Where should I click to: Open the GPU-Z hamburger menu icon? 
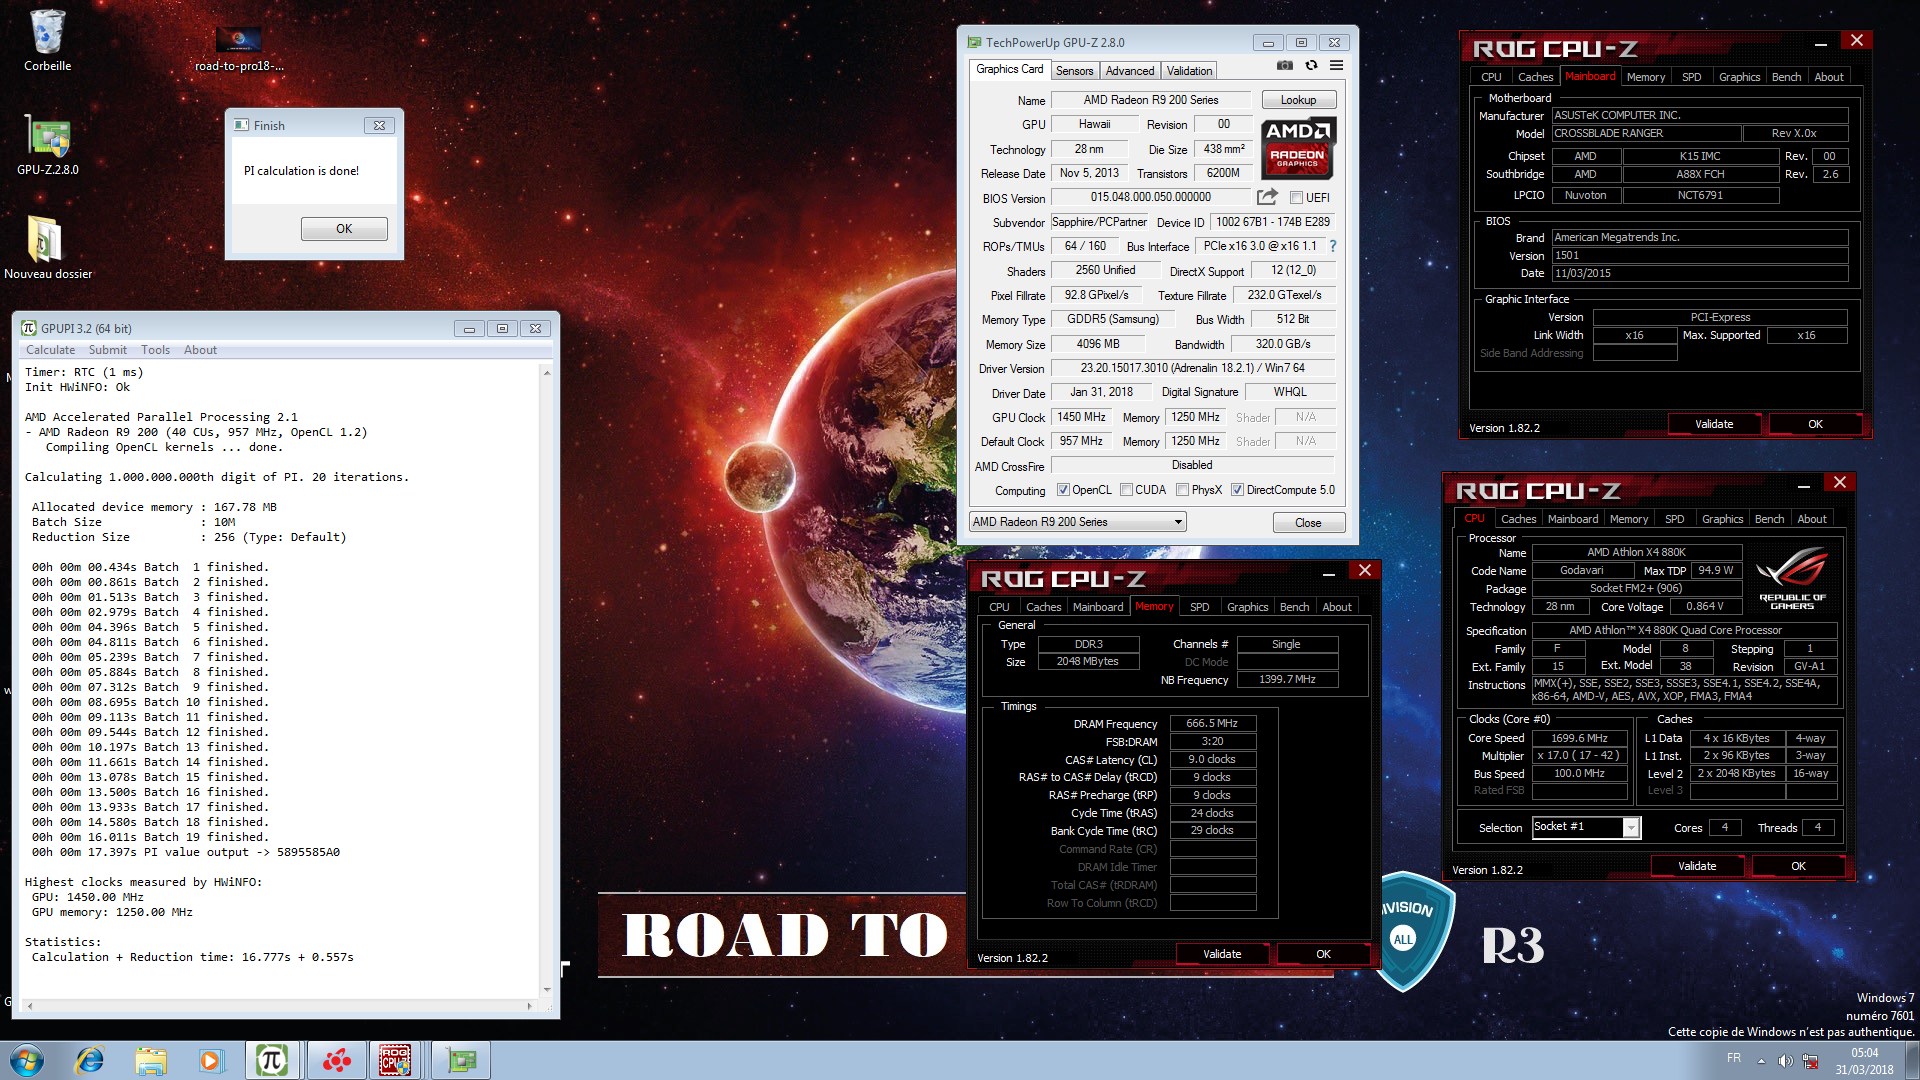coord(1336,66)
